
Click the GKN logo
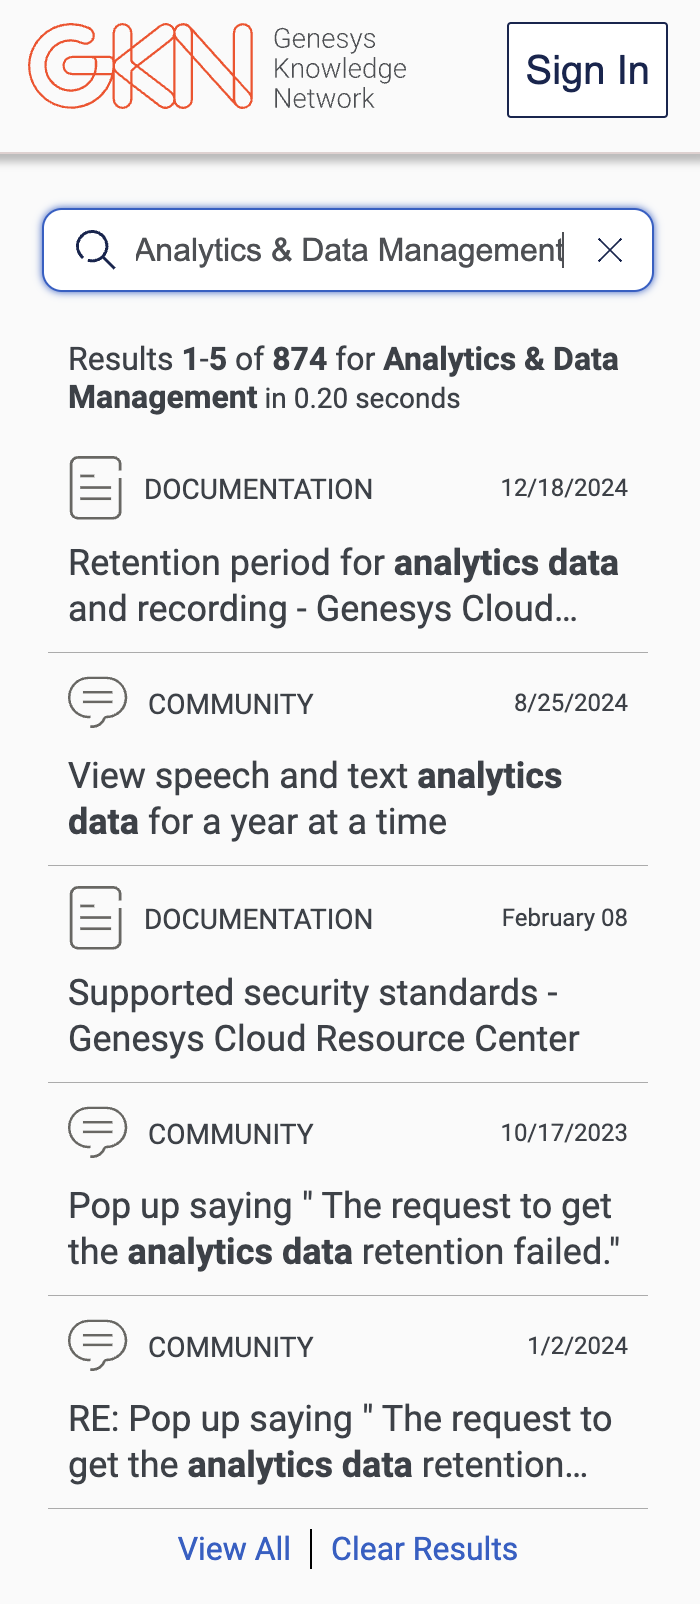pos(140,67)
